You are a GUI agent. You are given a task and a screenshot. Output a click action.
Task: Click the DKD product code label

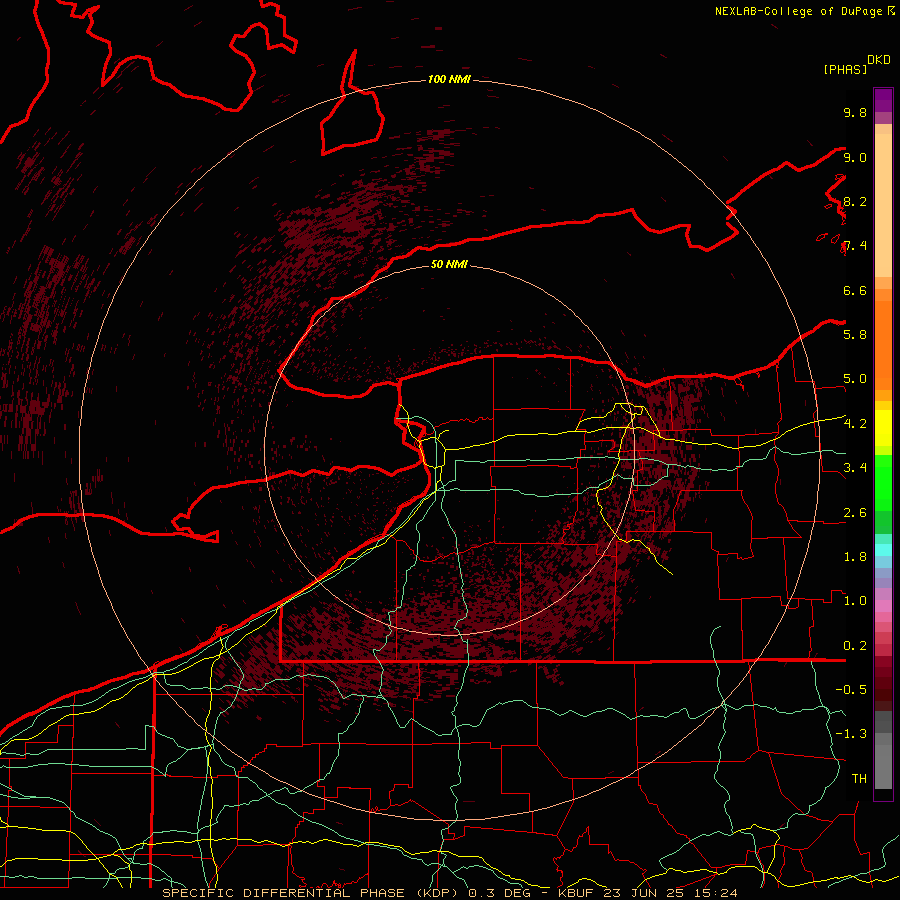pos(879,60)
